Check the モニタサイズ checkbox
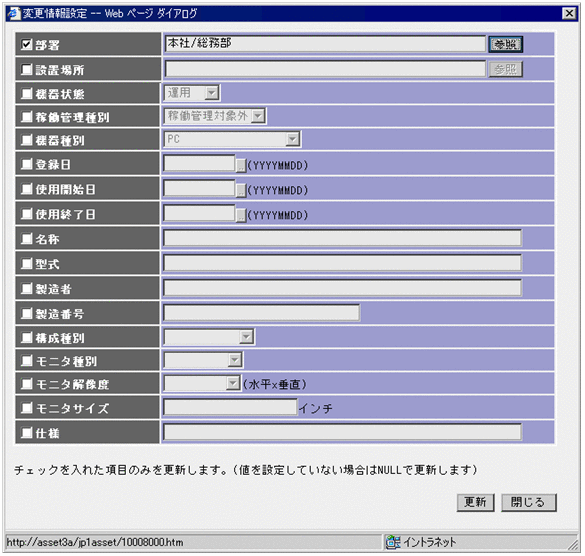The image size is (585, 556). click(x=26, y=407)
